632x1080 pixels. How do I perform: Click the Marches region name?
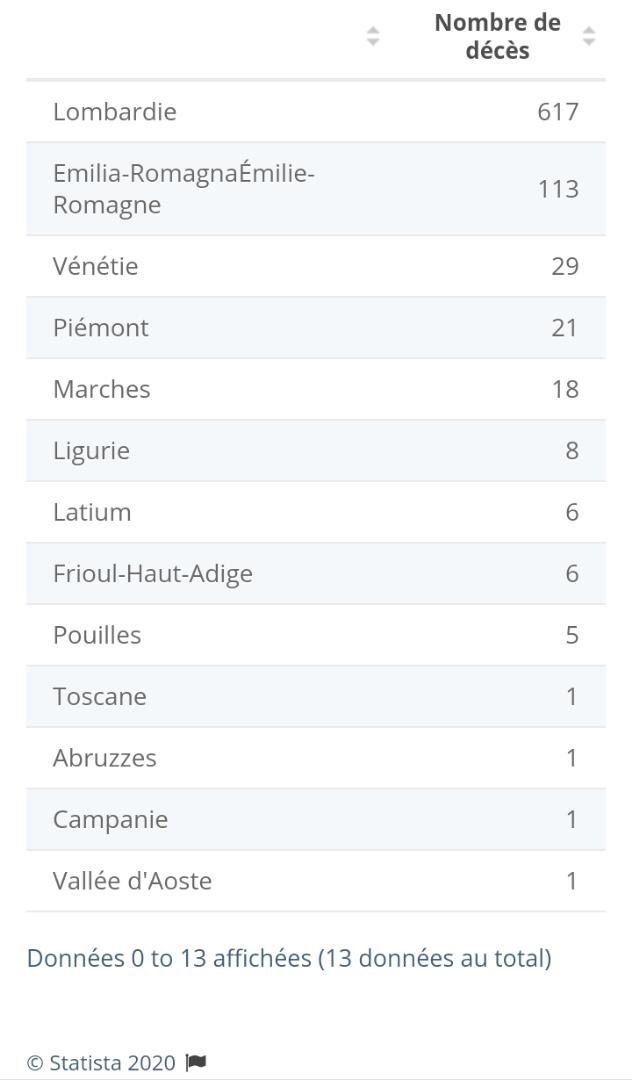pyautogui.click(x=101, y=389)
